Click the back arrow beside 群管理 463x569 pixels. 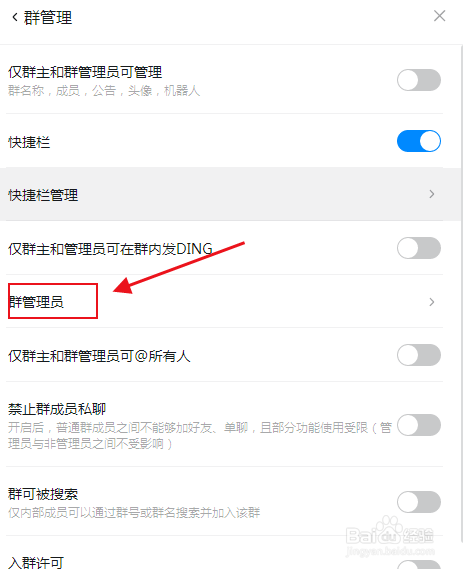[x=15, y=17]
